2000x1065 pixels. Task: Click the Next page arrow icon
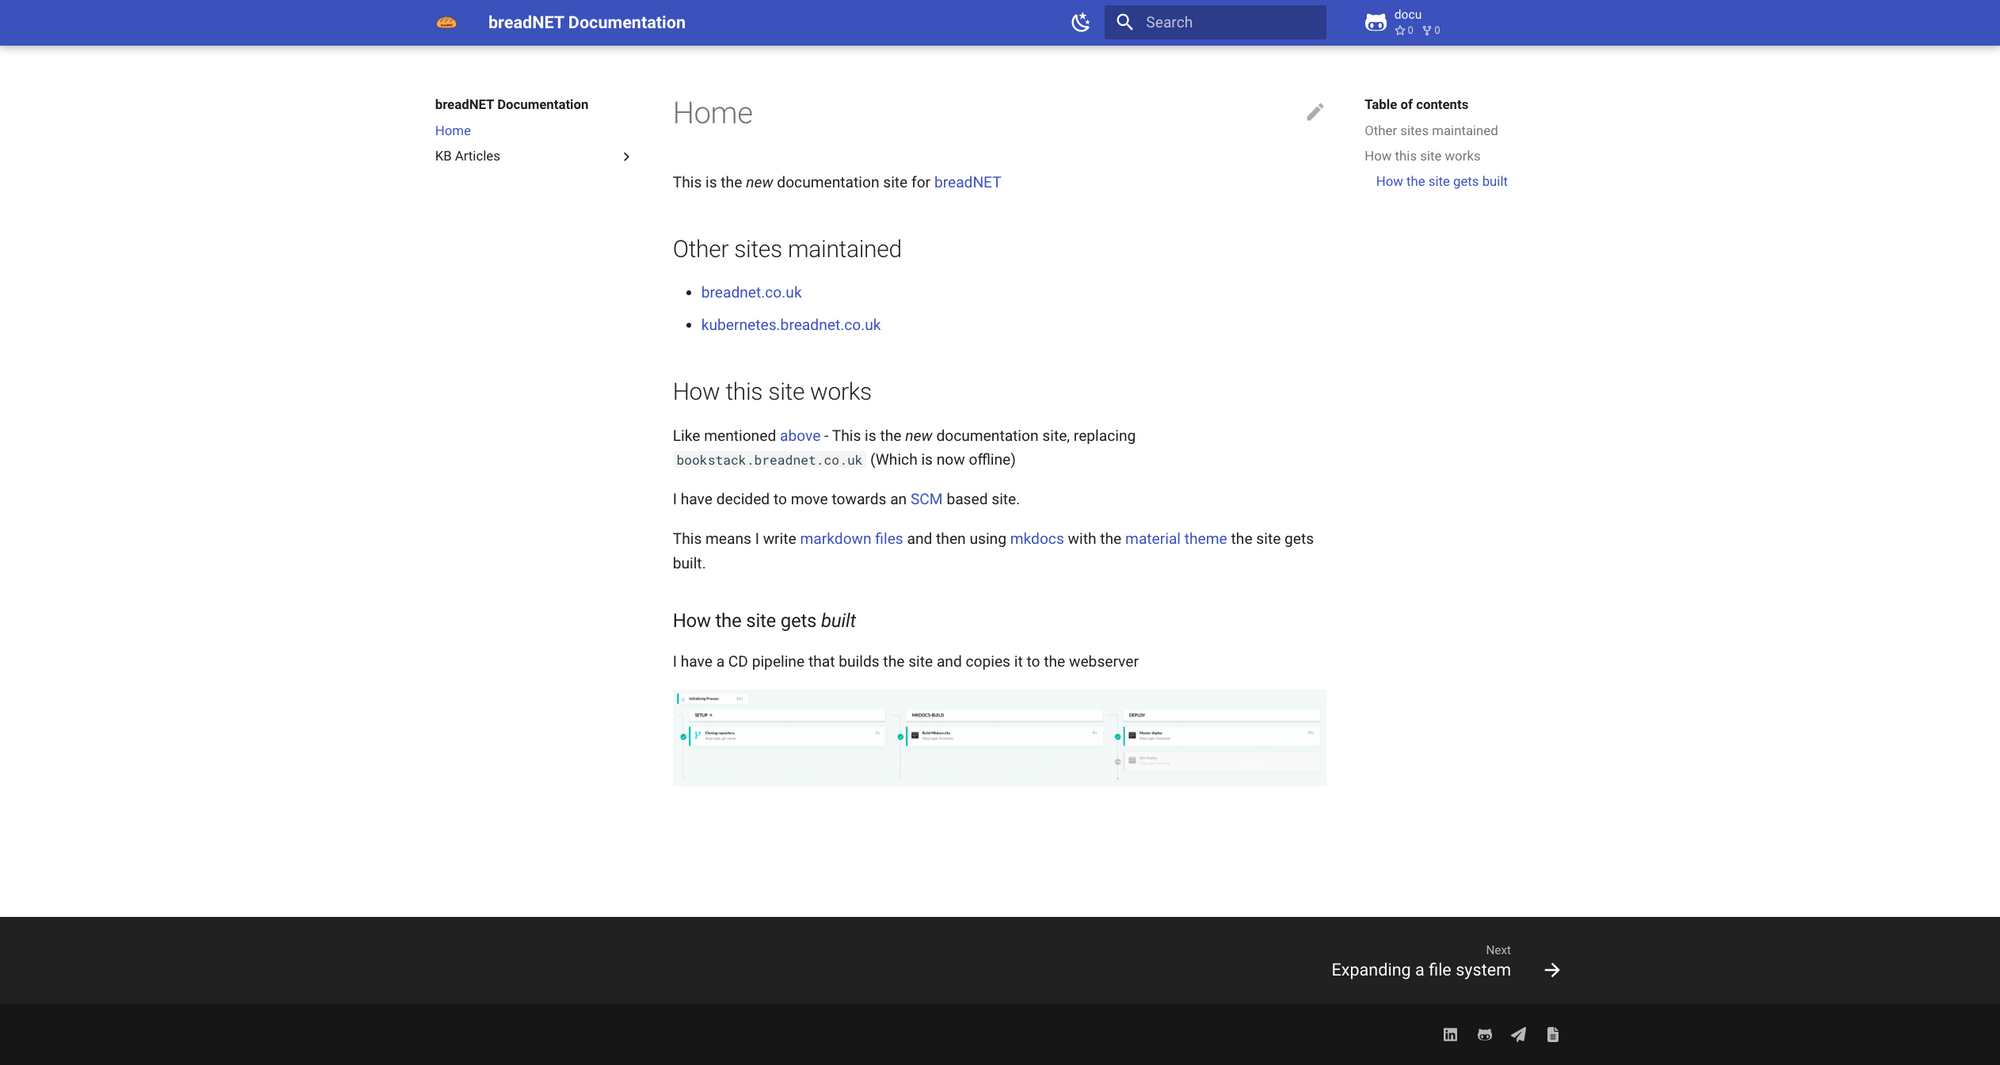[x=1552, y=970]
